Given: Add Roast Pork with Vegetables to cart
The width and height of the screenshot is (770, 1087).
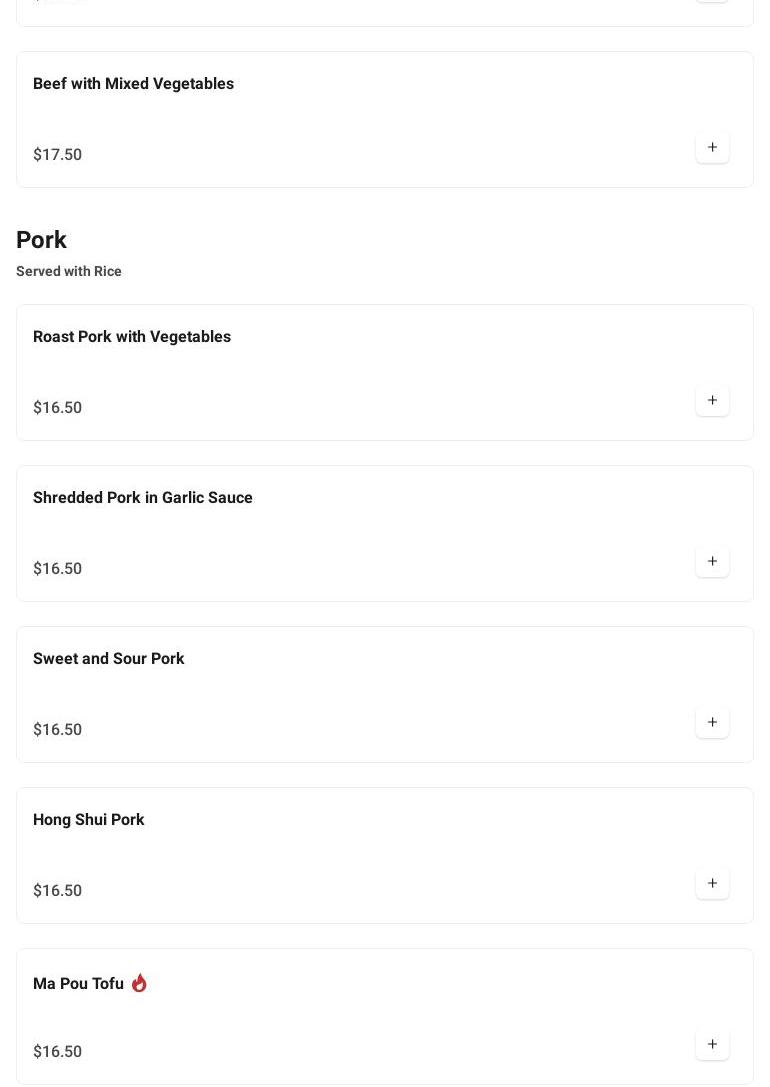Looking at the screenshot, I should coord(712,401).
